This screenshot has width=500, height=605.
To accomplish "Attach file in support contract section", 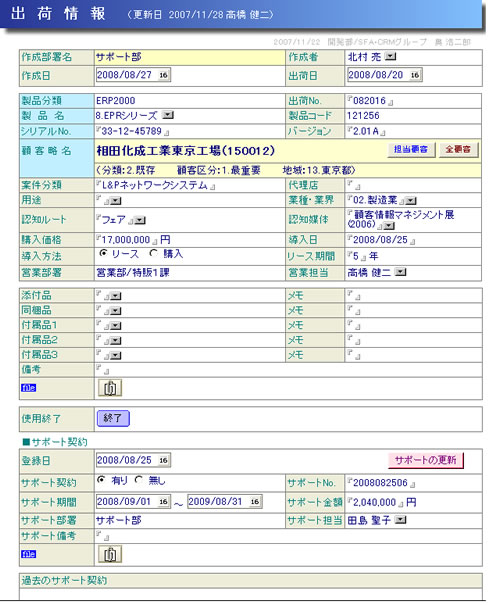I will point(110,554).
